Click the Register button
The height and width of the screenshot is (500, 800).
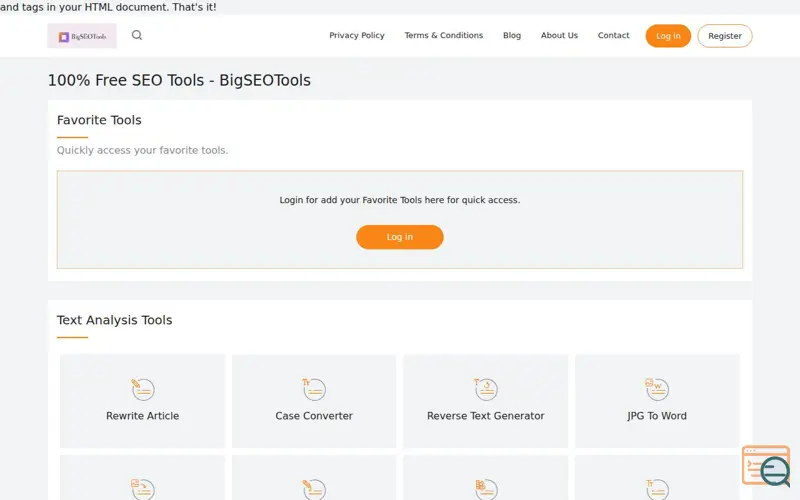tap(724, 36)
